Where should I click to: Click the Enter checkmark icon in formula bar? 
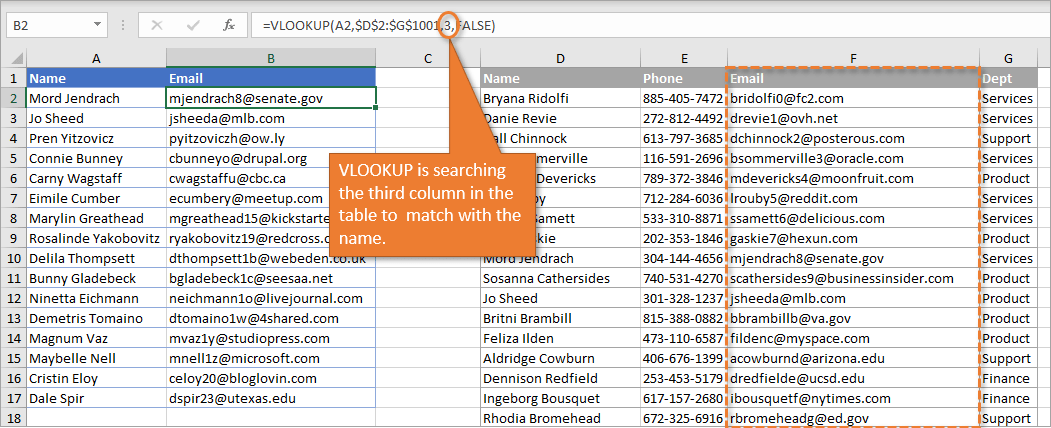click(x=192, y=25)
